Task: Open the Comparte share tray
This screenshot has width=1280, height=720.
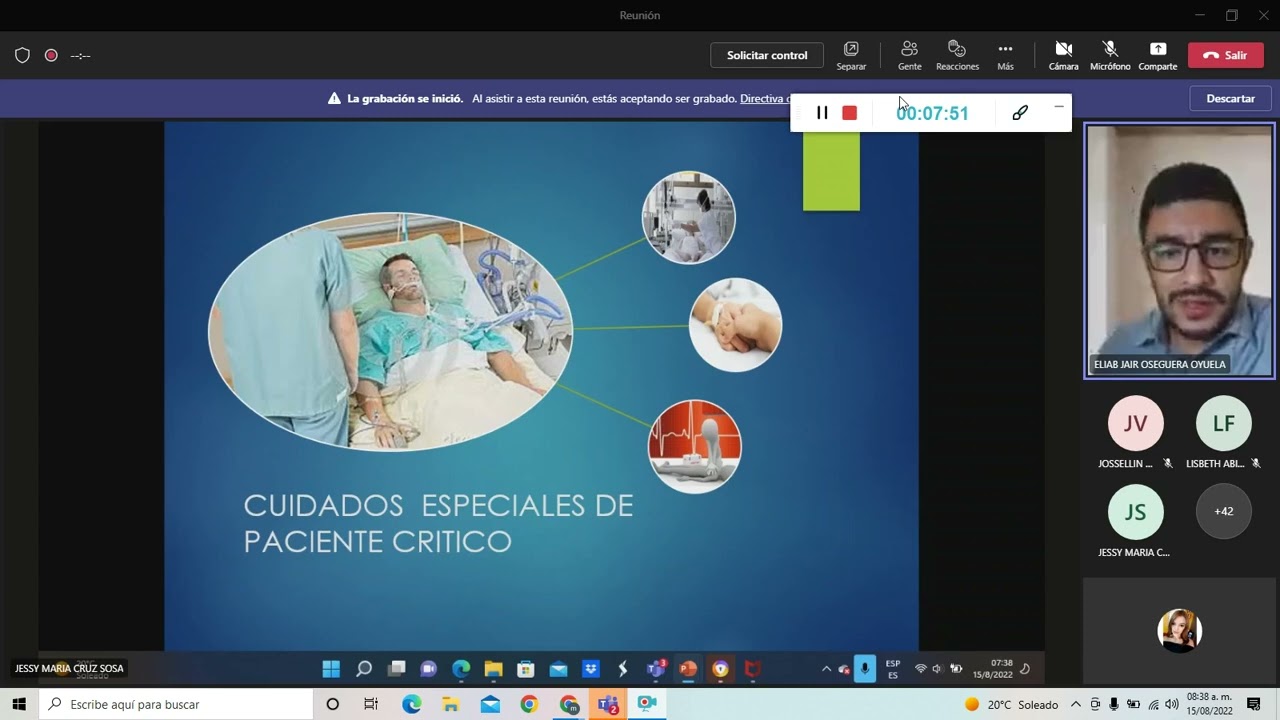Action: [x=1158, y=55]
